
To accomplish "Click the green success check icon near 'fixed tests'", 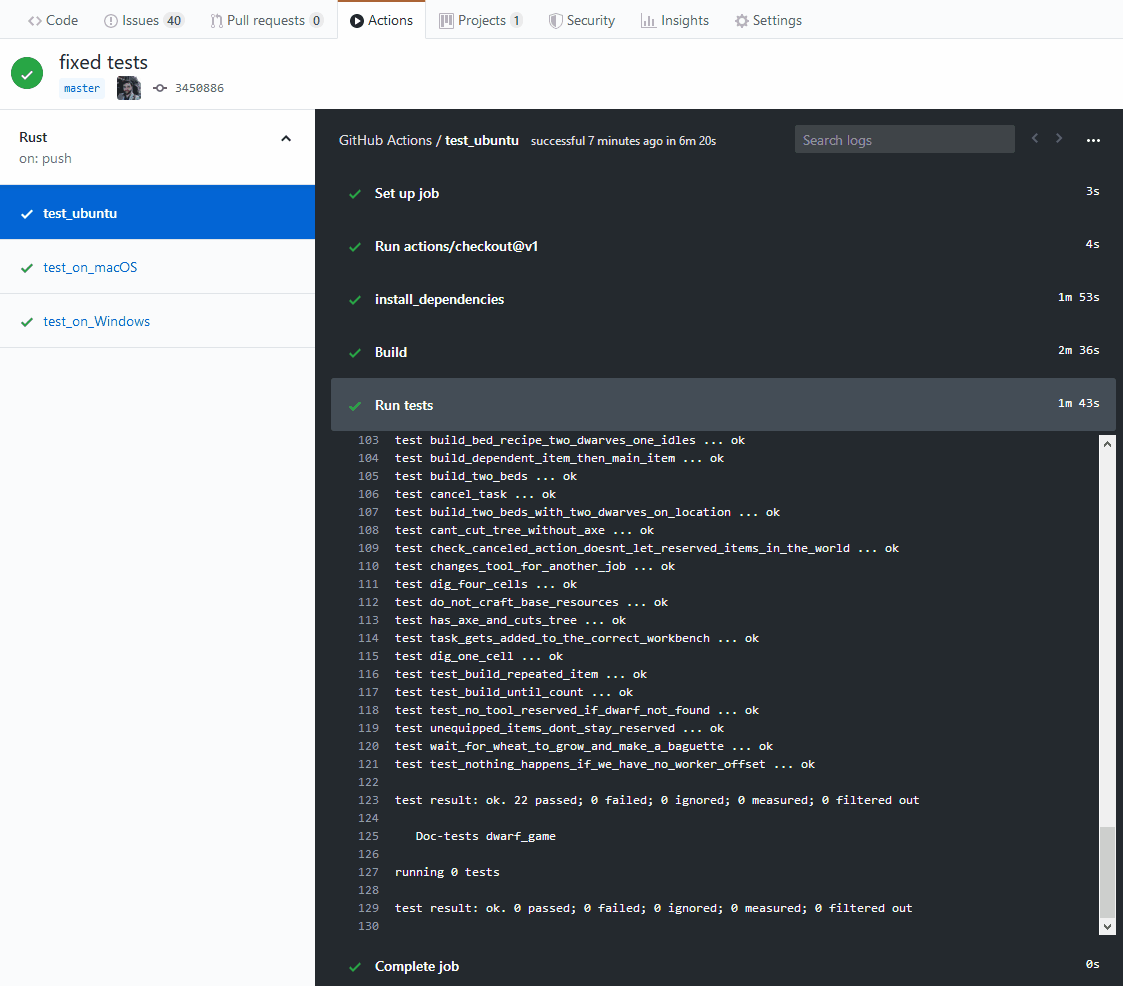I will (x=26, y=72).
